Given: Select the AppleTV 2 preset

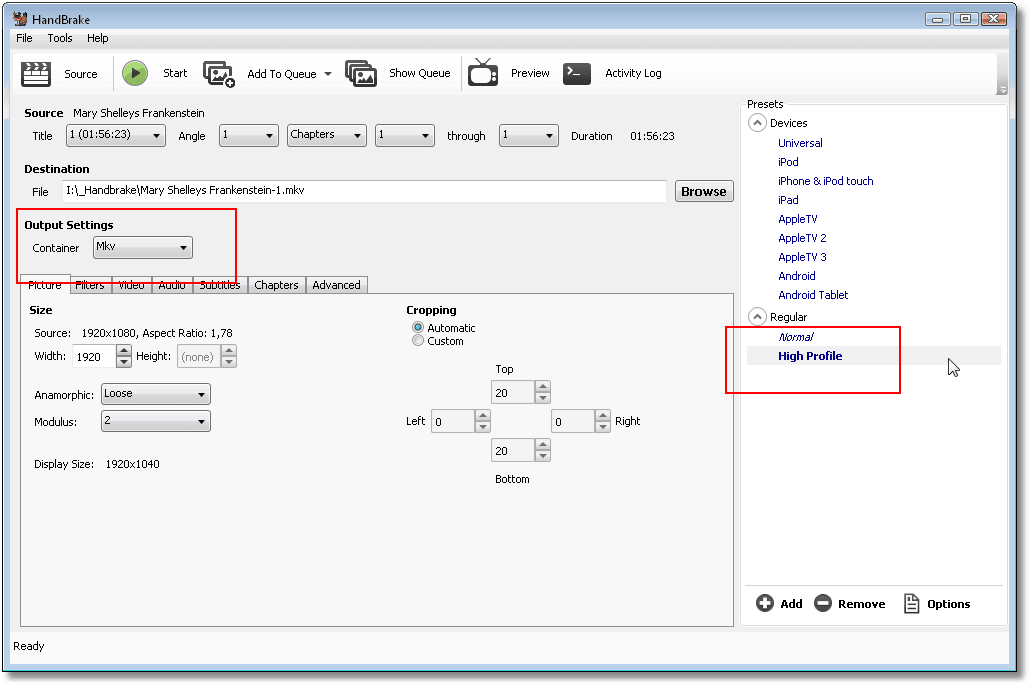Looking at the screenshot, I should (x=802, y=238).
